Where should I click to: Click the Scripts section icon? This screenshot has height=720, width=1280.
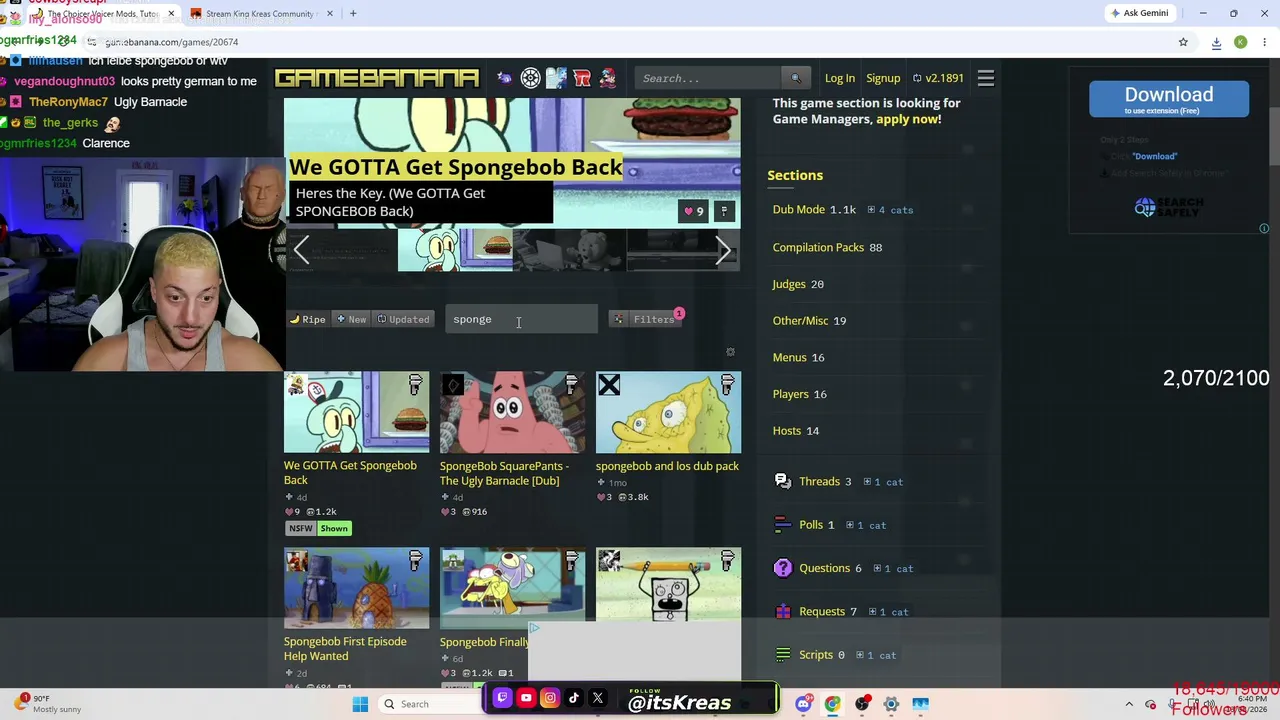pyautogui.click(x=783, y=655)
